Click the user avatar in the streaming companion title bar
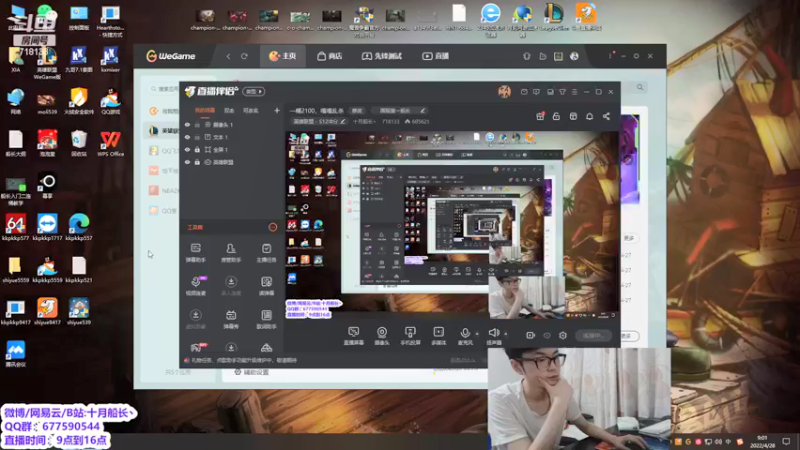The image size is (800, 450). pyautogui.click(x=504, y=91)
